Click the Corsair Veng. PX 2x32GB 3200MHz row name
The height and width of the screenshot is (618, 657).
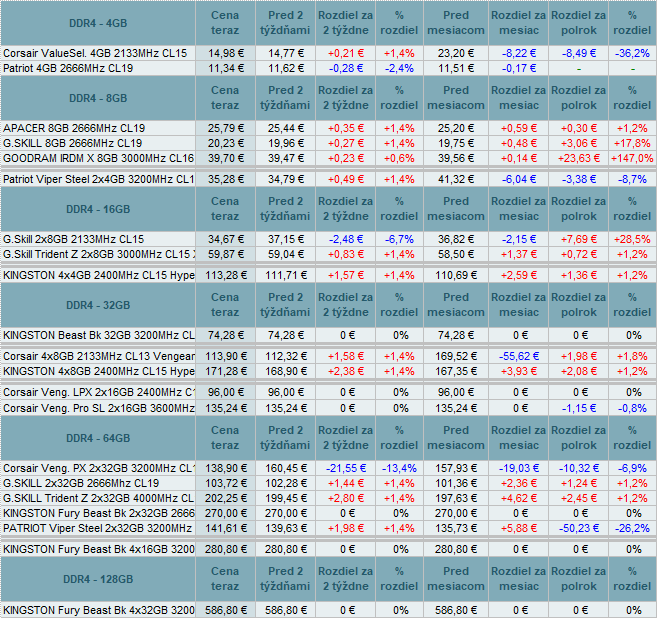pyautogui.click(x=98, y=468)
